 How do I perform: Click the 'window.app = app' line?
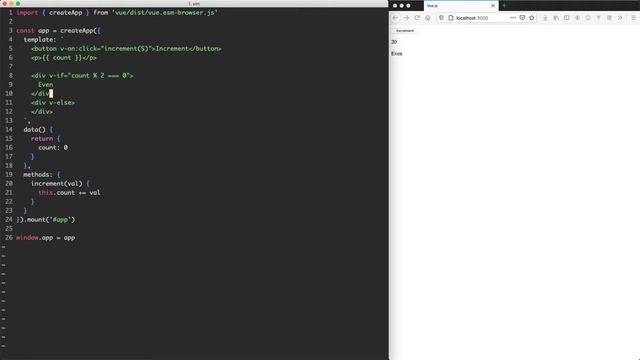click(46, 238)
